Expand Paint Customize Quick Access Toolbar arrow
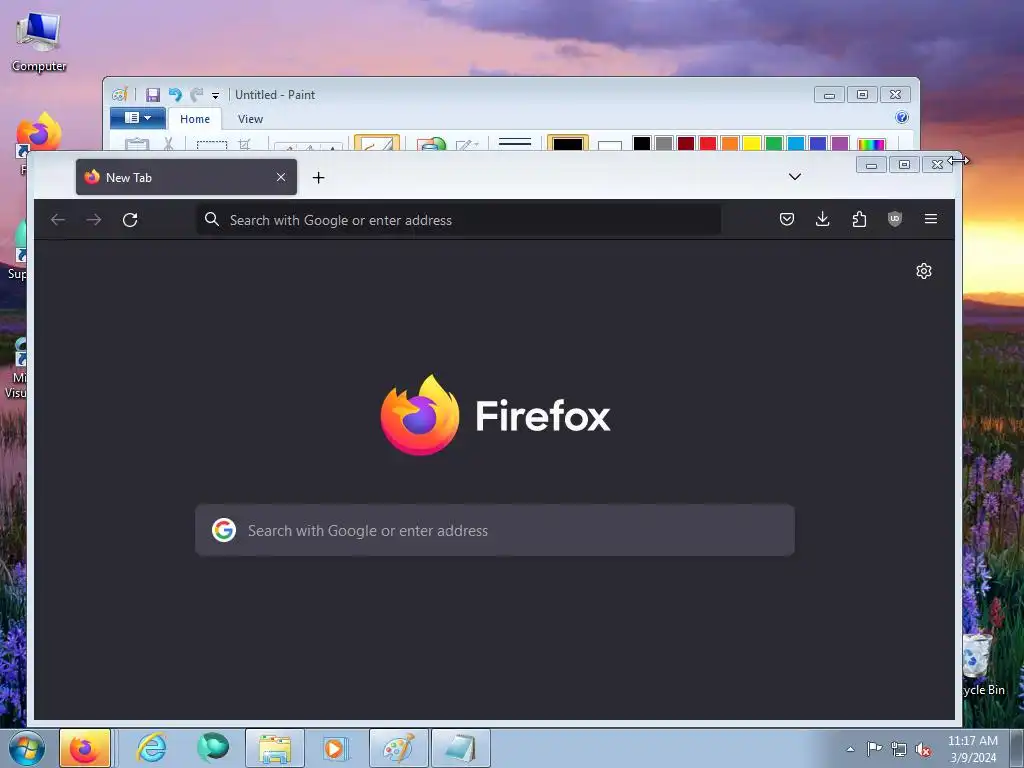This screenshot has height=768, width=1024. 215,95
